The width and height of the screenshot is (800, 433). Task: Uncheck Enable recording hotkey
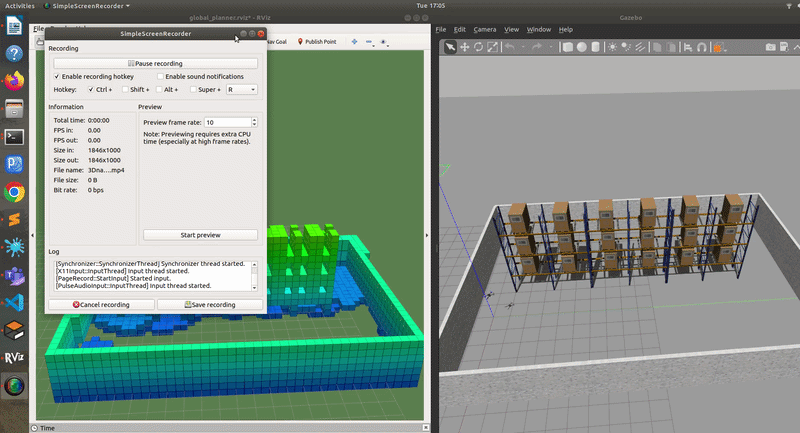pos(57,76)
